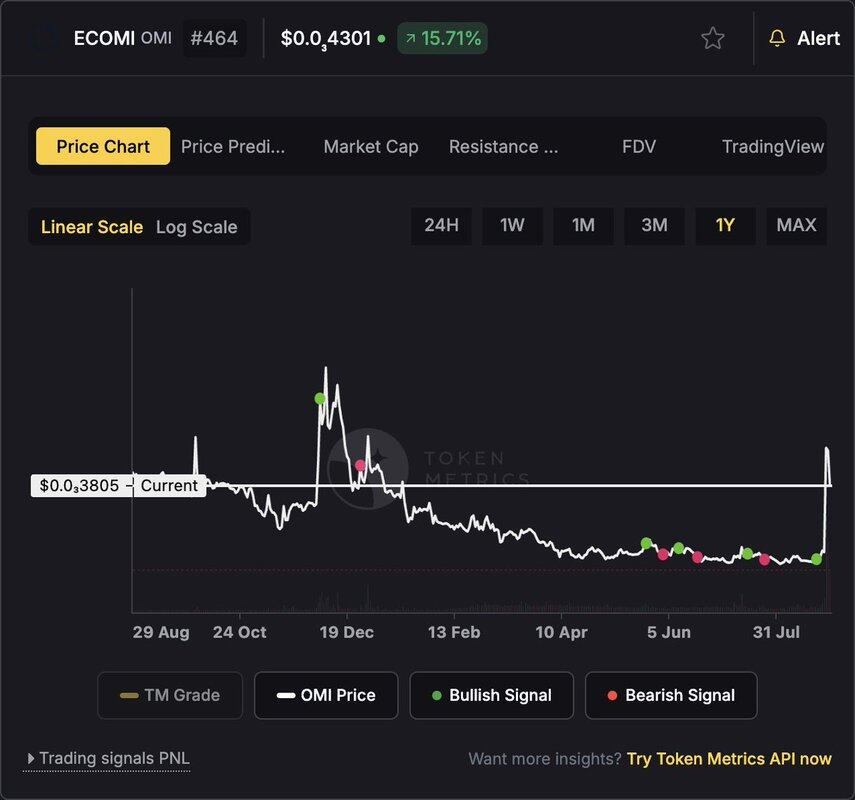This screenshot has height=800, width=855.
Task: Click the 10 Apr axis label
Action: [x=561, y=632]
